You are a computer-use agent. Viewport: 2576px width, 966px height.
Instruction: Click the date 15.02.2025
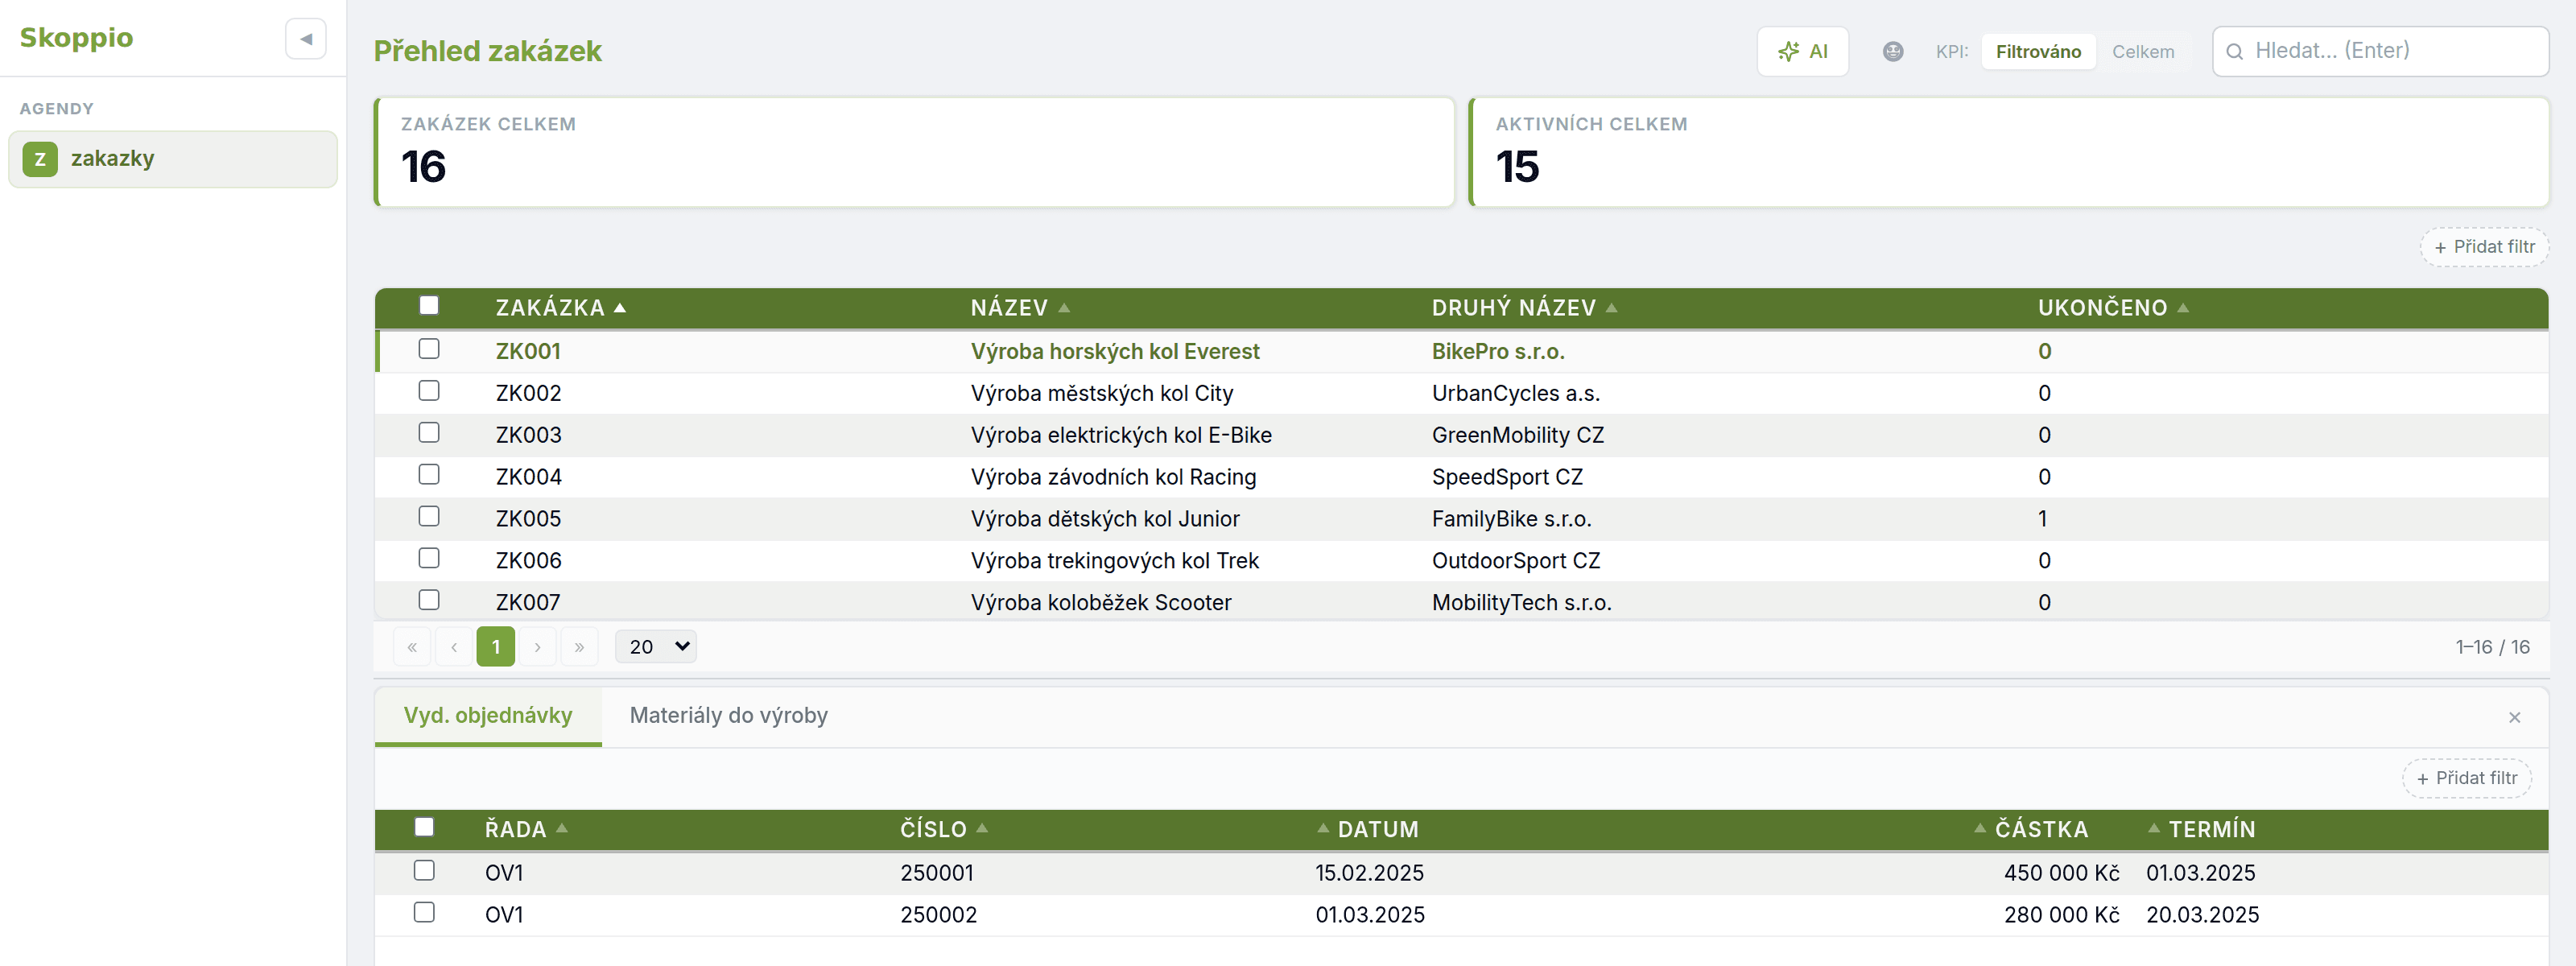coord(1369,874)
